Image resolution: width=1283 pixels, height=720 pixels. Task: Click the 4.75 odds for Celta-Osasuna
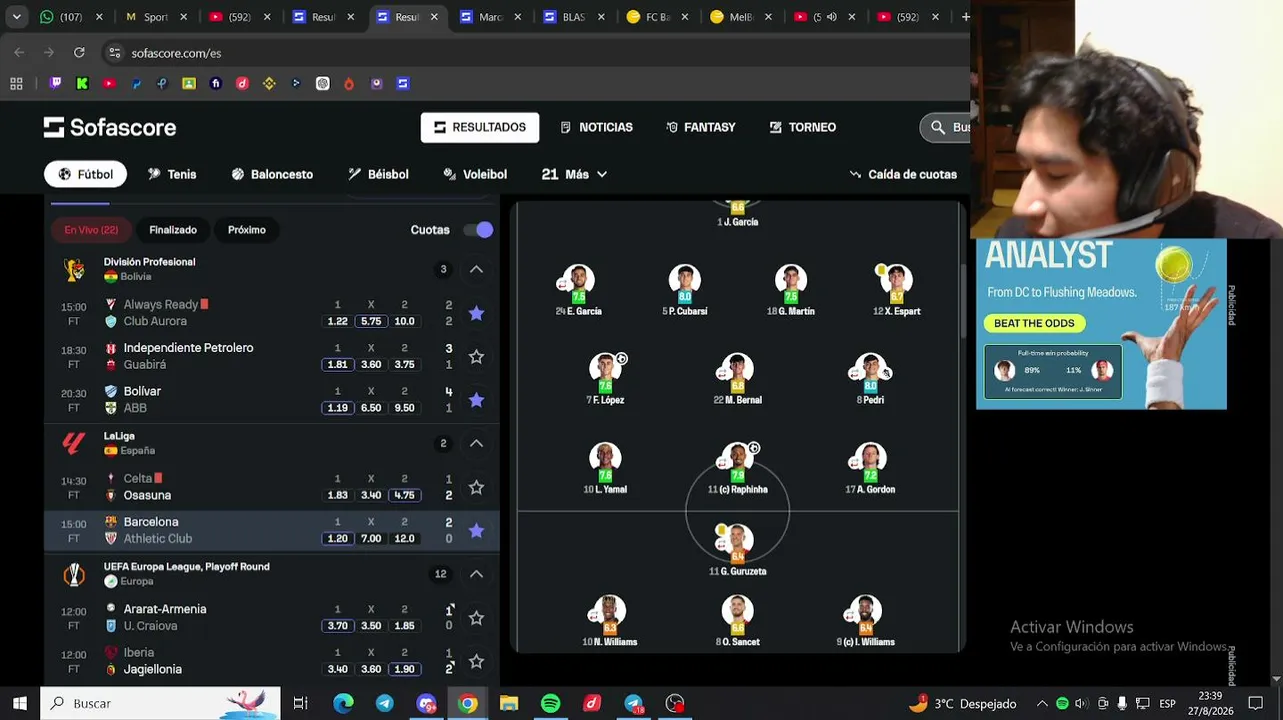[404, 495]
